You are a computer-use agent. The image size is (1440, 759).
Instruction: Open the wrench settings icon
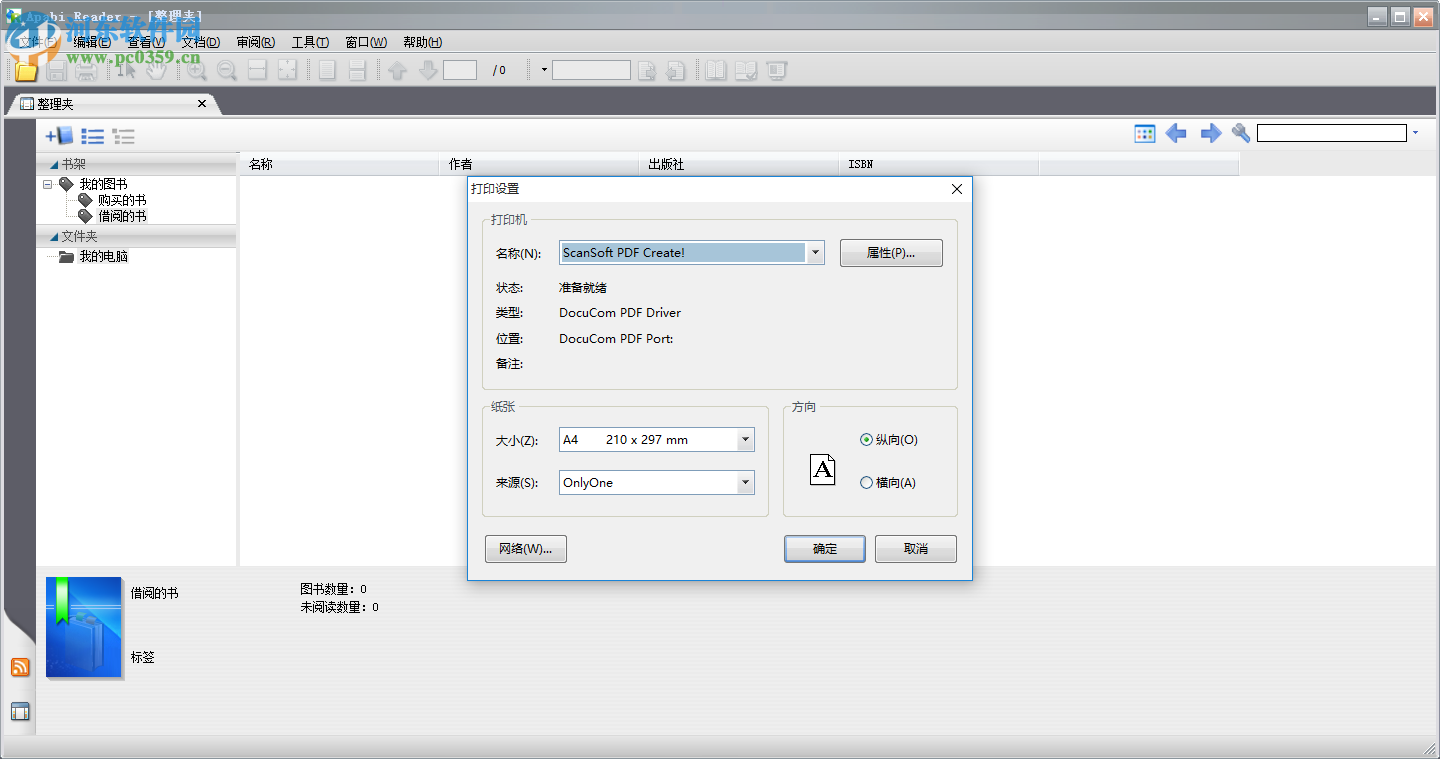coord(1240,132)
